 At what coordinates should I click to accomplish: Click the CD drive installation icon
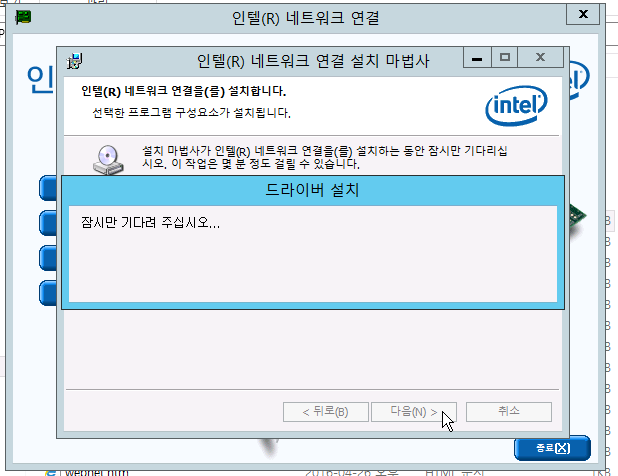[x=108, y=160]
